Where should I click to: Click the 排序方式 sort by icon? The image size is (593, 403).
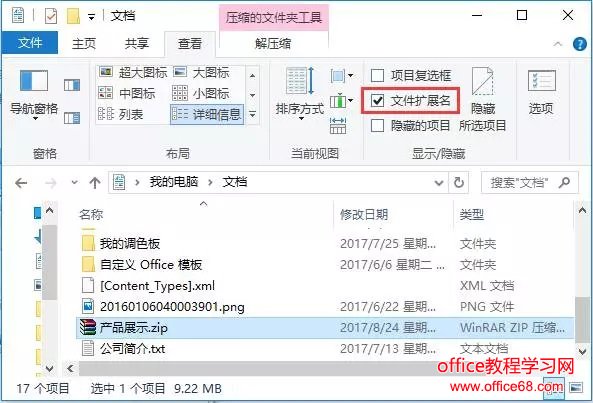[x=300, y=93]
